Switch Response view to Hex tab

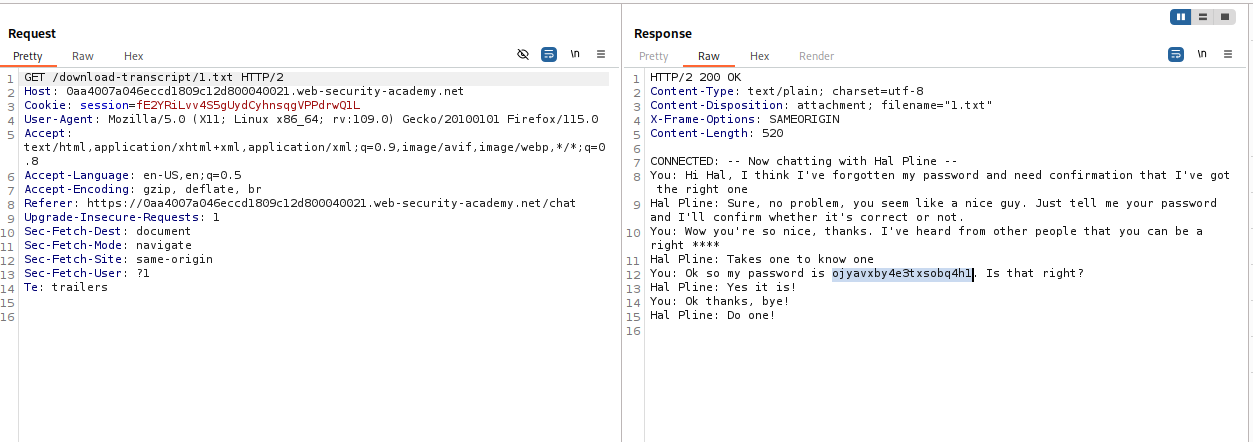pos(760,57)
